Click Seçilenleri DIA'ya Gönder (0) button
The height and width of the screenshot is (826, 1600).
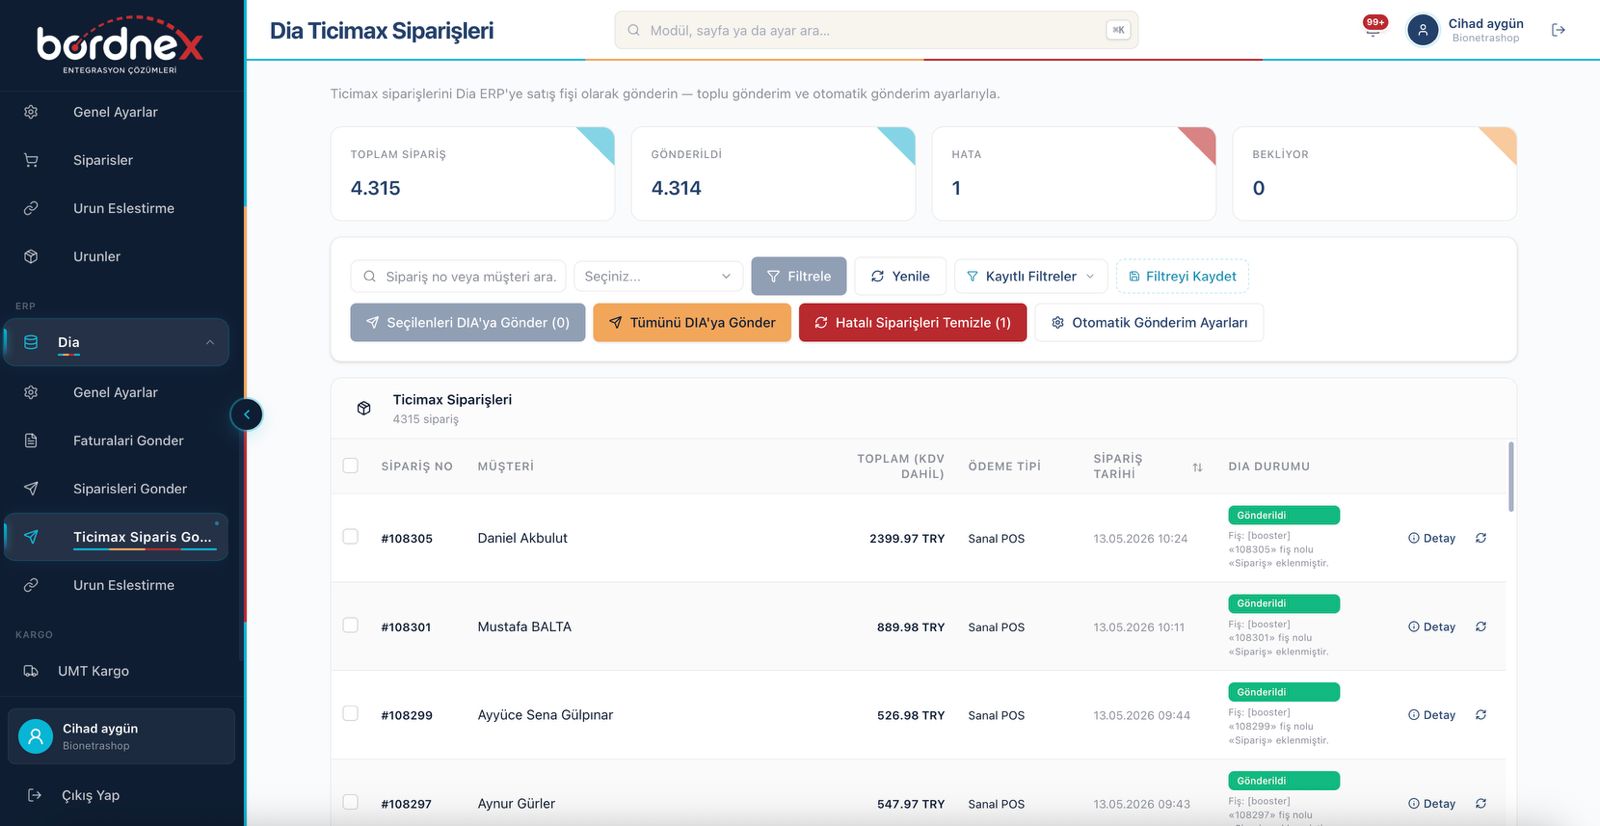click(x=468, y=322)
